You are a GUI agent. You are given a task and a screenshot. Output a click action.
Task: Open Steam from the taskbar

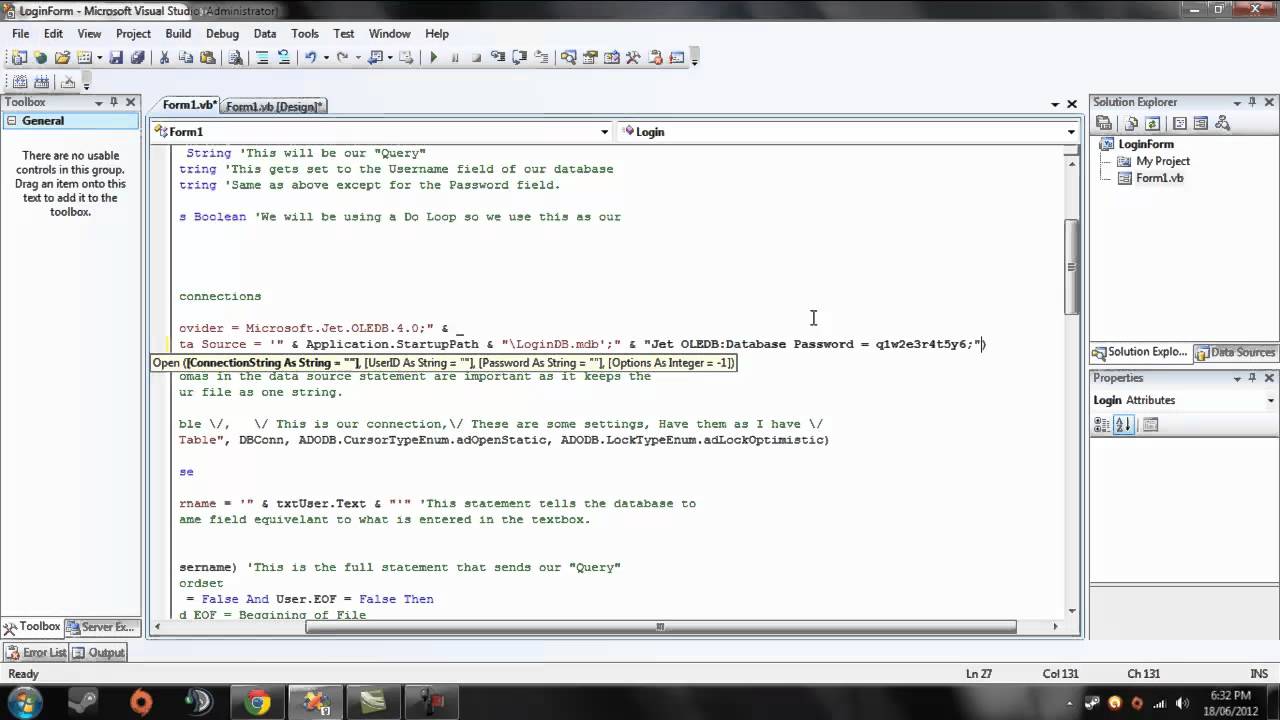click(84, 703)
